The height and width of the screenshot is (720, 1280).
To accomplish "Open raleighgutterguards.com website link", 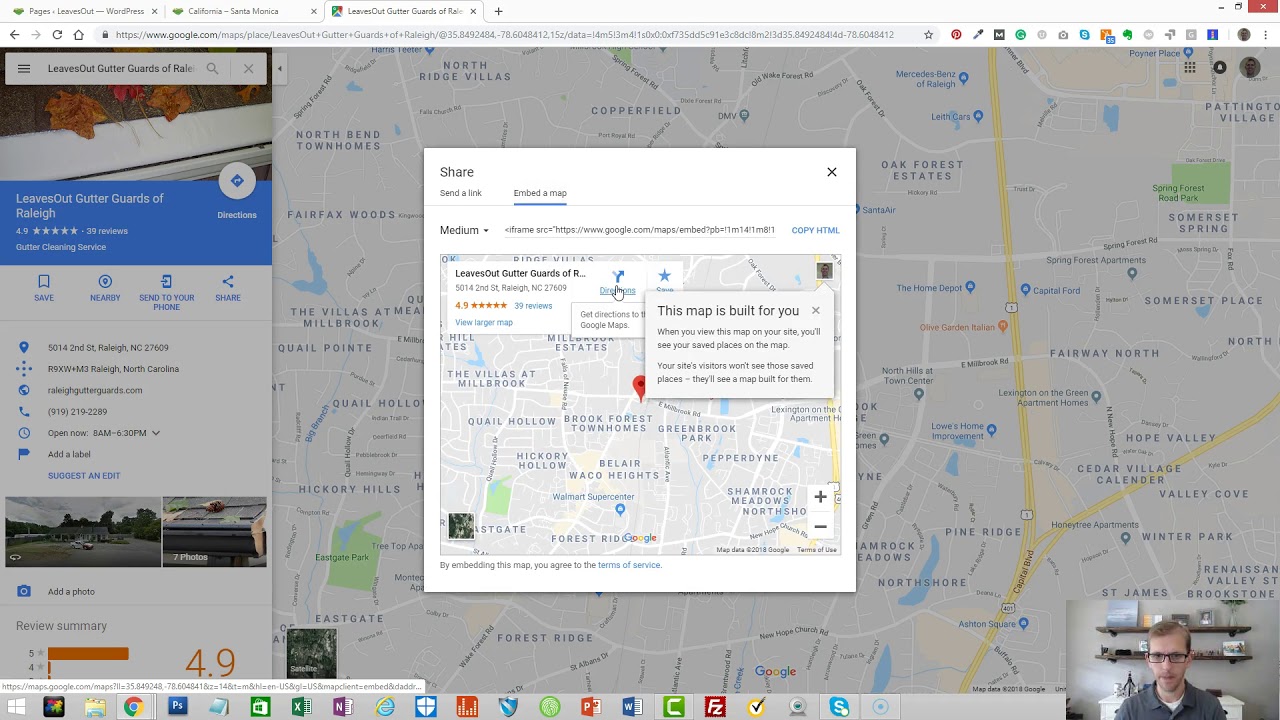I will pos(95,390).
